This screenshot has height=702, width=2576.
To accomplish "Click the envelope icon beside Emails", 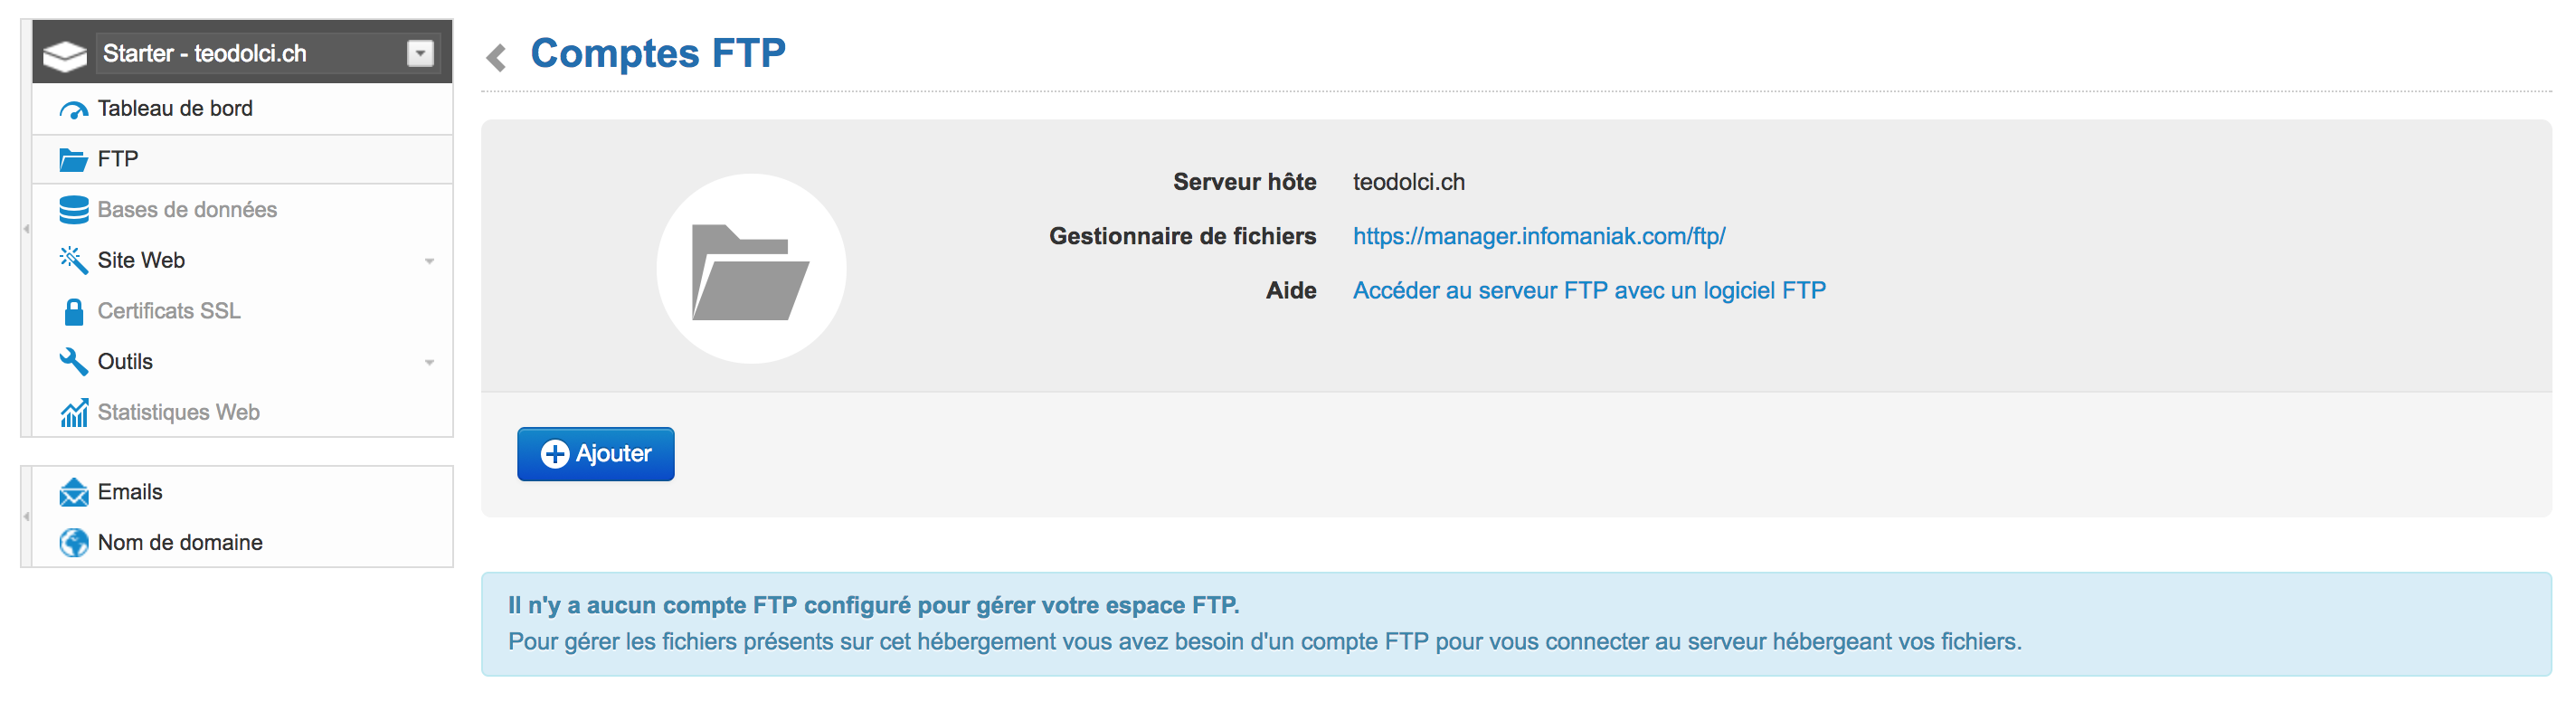I will (x=73, y=491).
